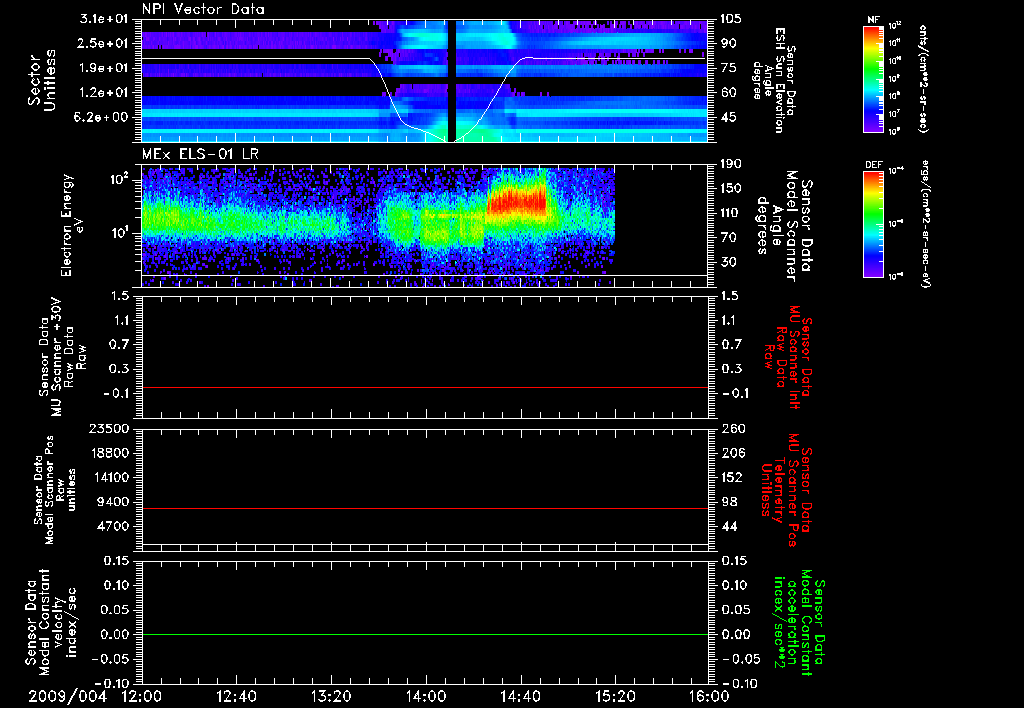Click the DEF color bar legend
Screen dimensions: 1024x708
point(874,224)
